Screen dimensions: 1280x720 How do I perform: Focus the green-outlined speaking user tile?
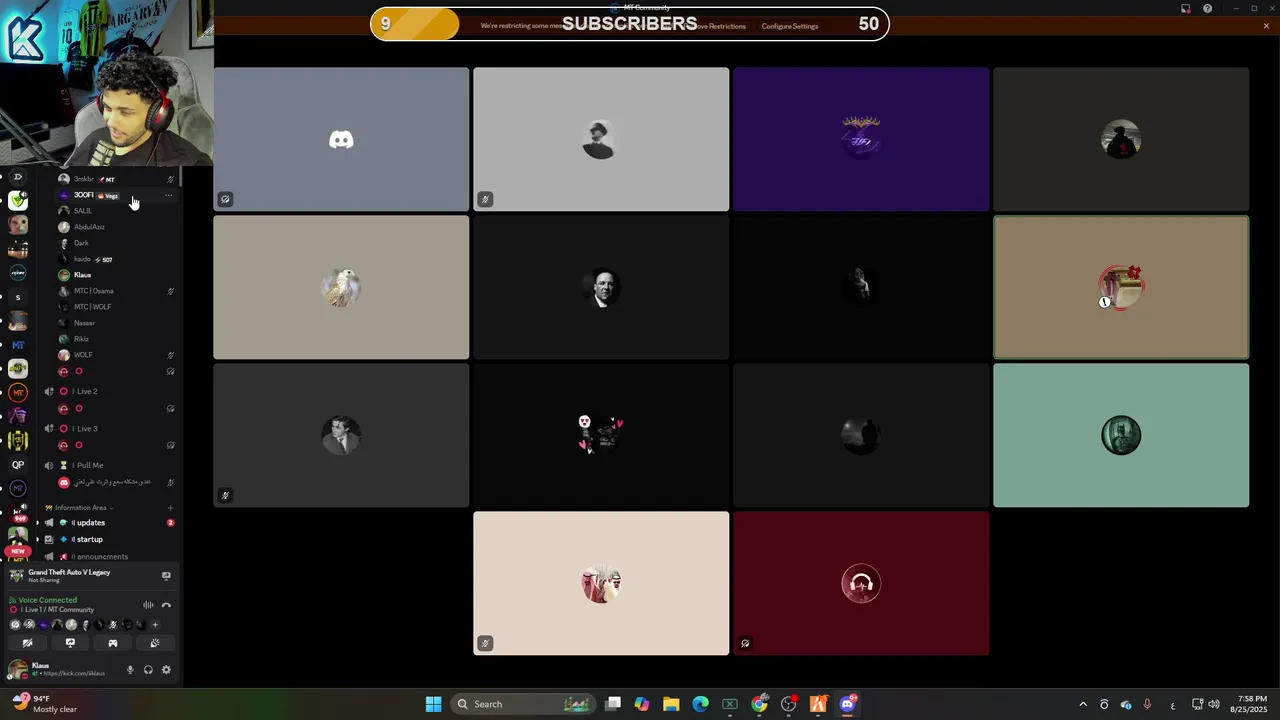point(1121,288)
